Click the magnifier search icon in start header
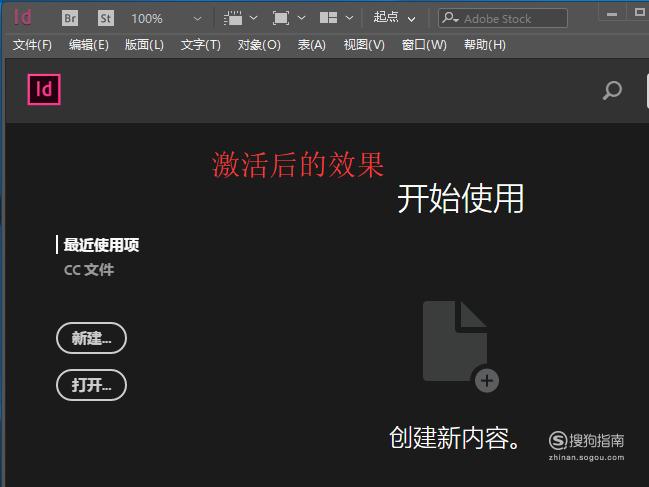 point(612,90)
